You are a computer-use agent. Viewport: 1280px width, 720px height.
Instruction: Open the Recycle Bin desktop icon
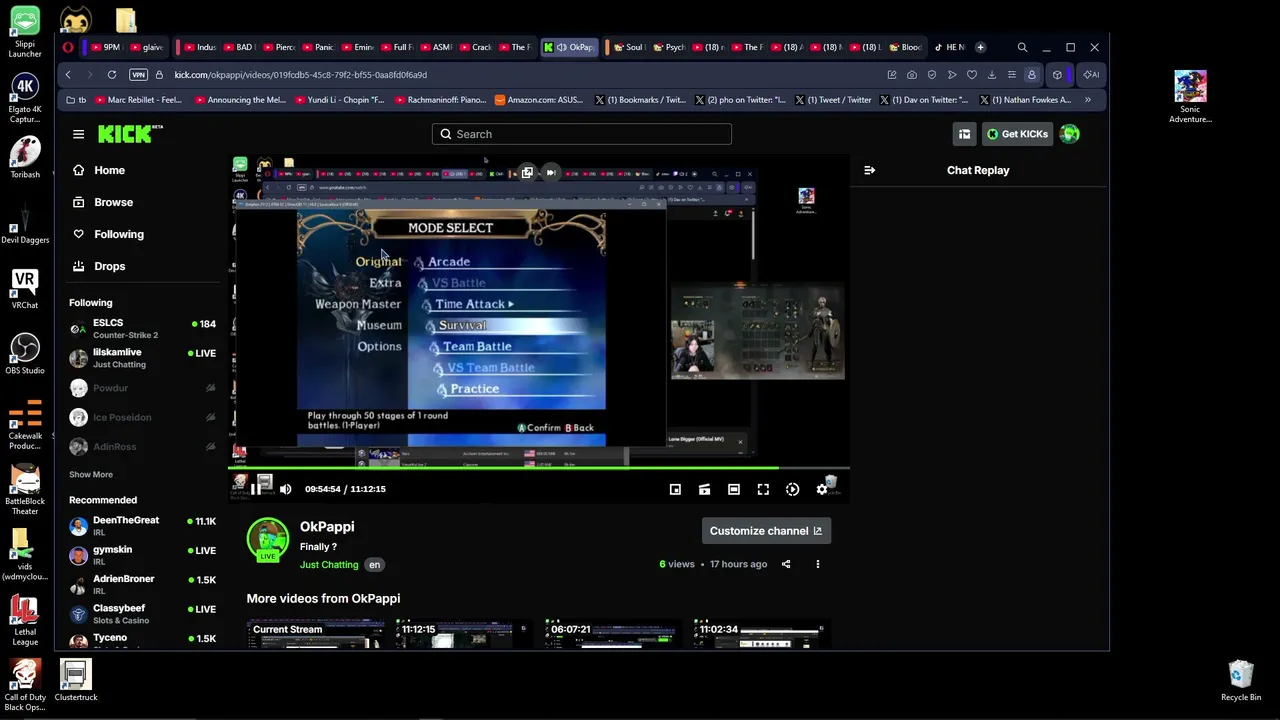coord(1241,680)
